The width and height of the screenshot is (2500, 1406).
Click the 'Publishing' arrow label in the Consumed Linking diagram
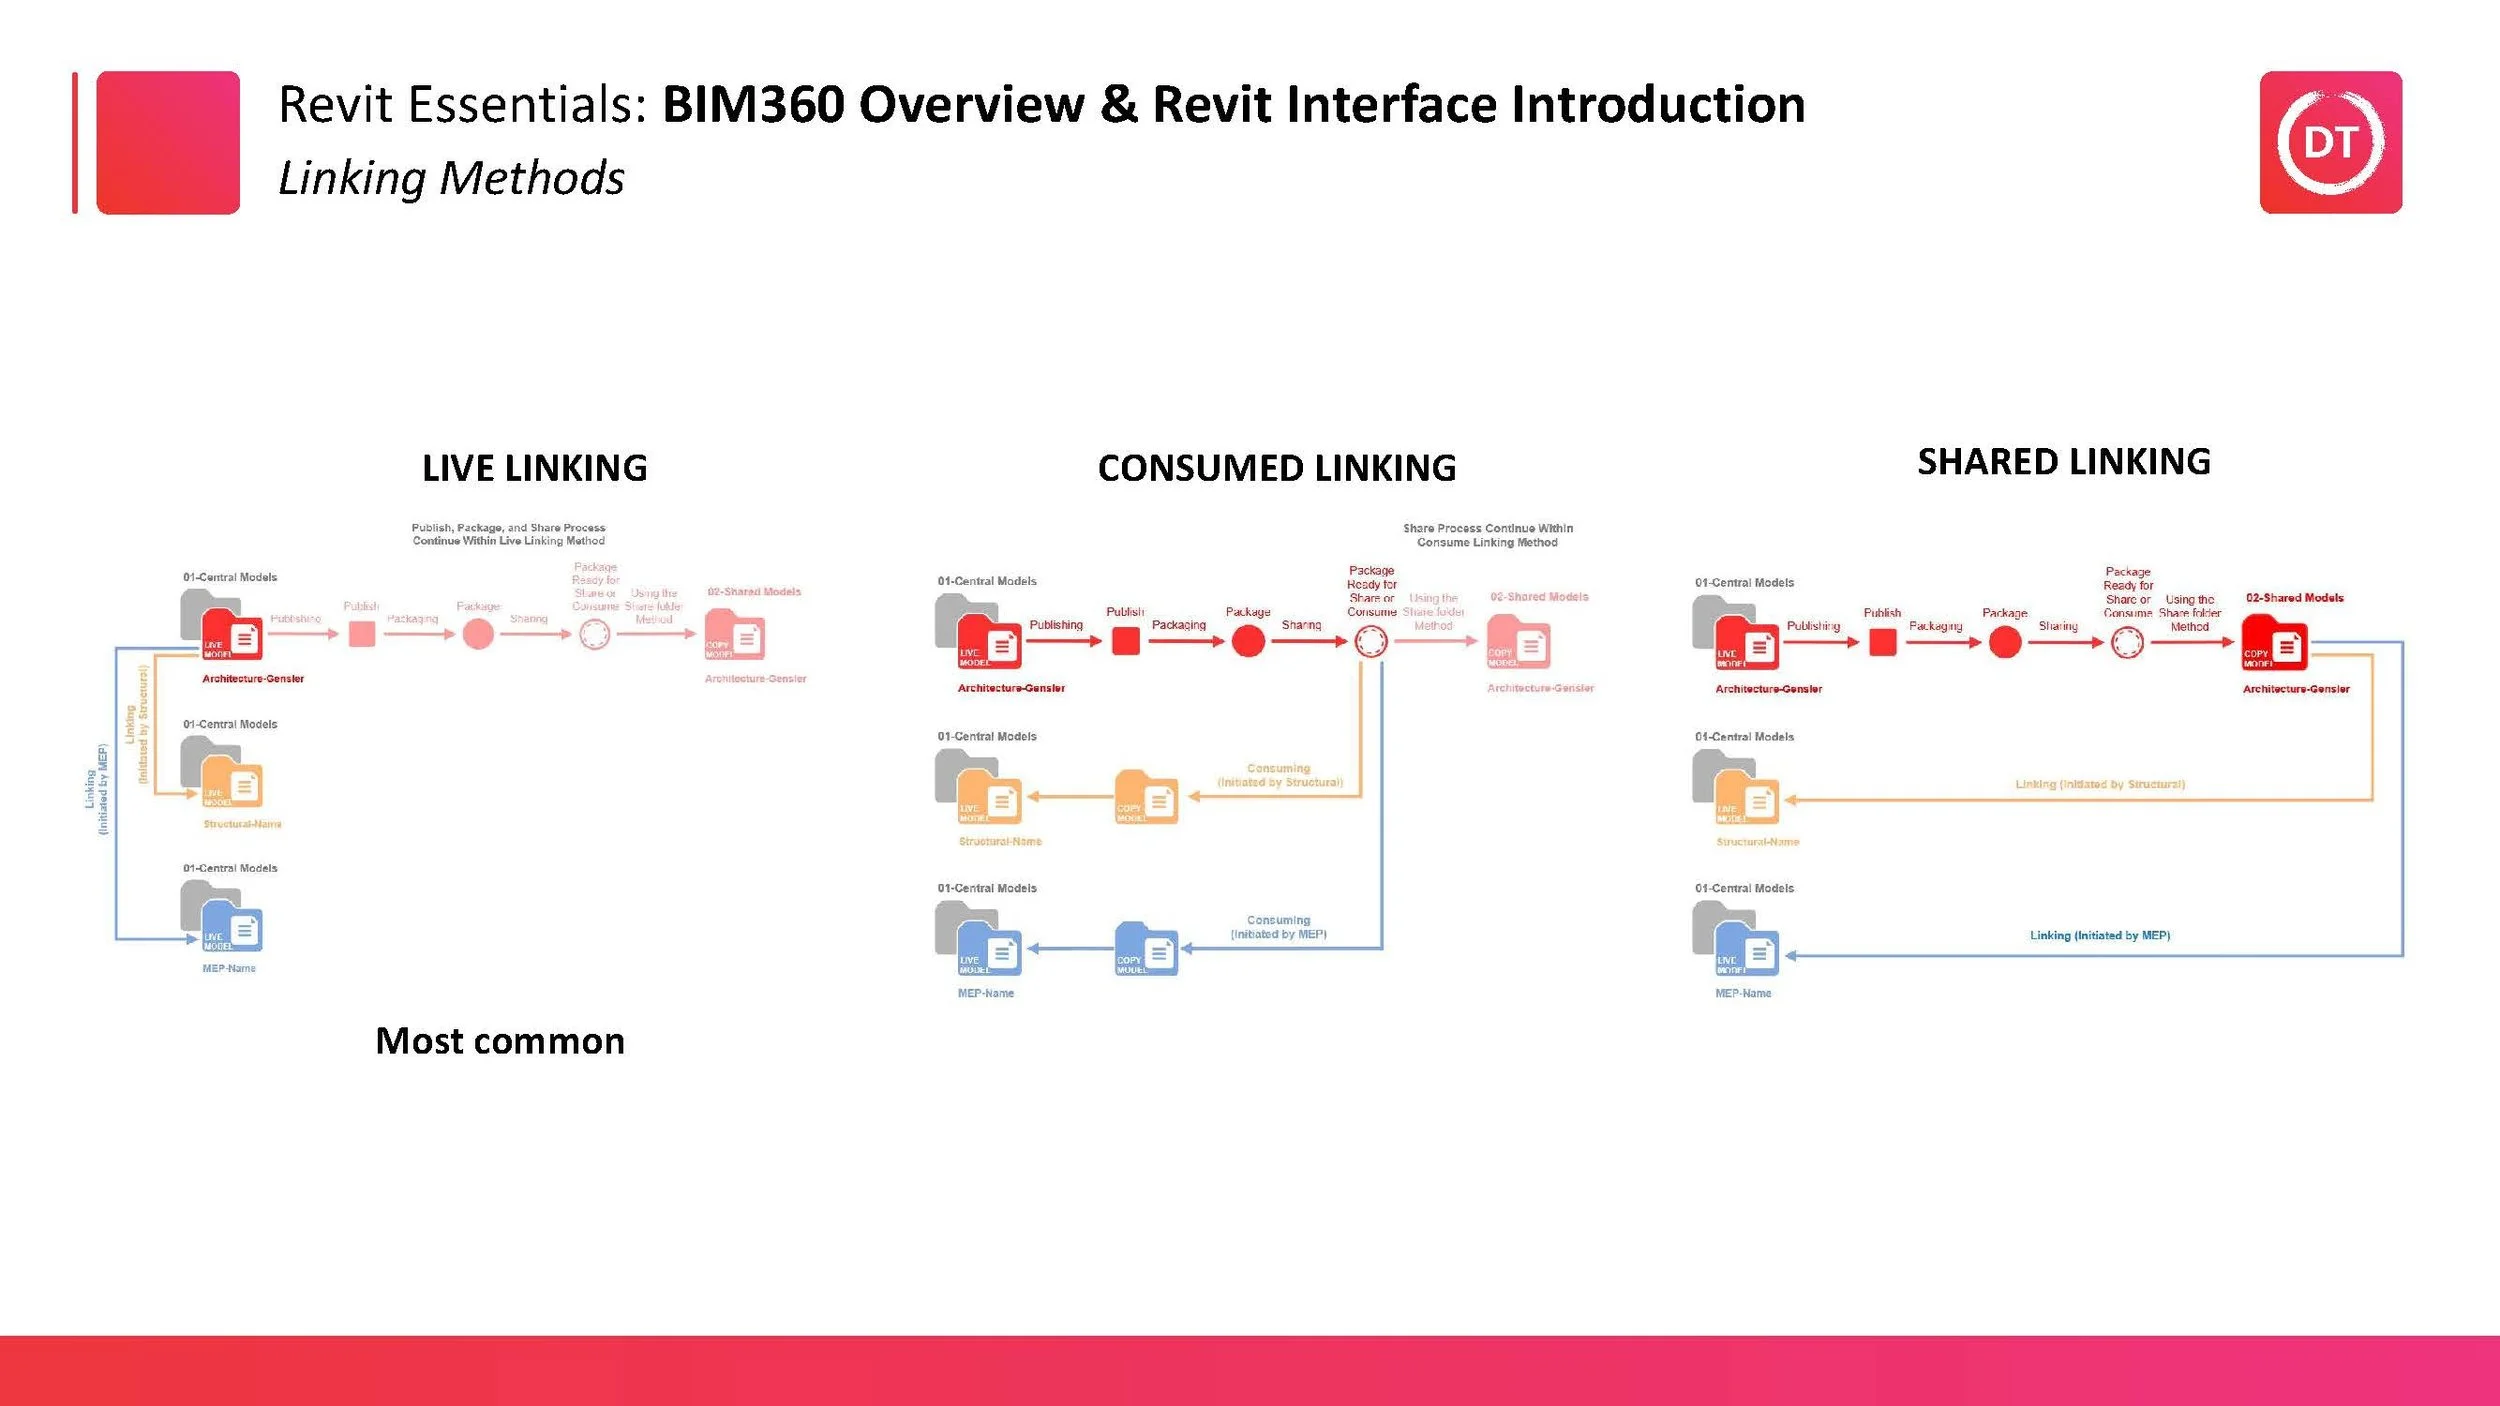coord(1056,624)
